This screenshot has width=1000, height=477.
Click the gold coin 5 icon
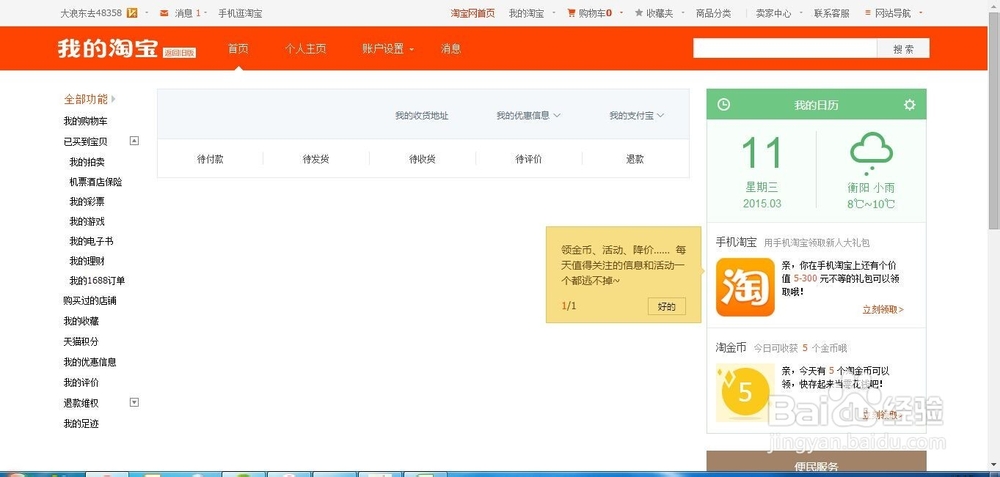(745, 392)
